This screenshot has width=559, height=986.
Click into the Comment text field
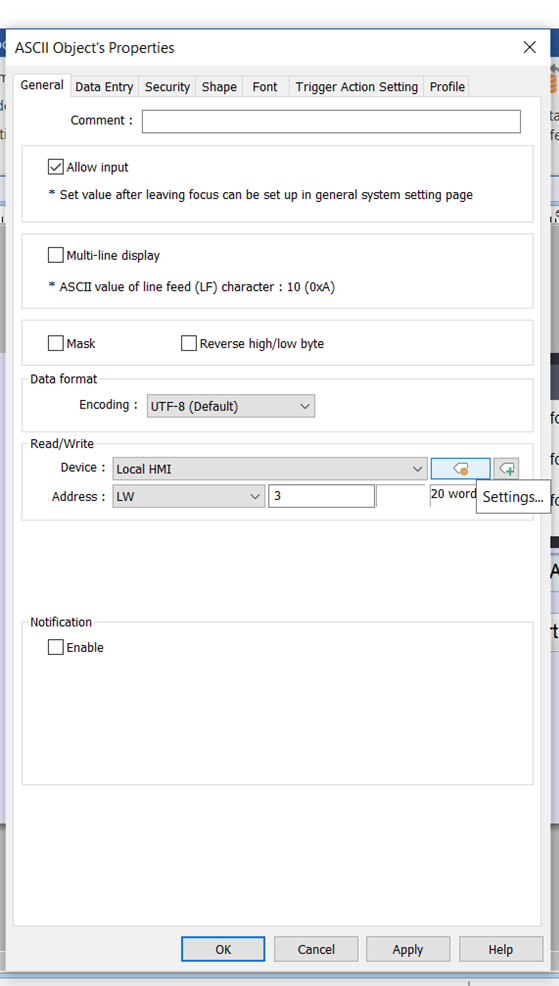click(331, 121)
